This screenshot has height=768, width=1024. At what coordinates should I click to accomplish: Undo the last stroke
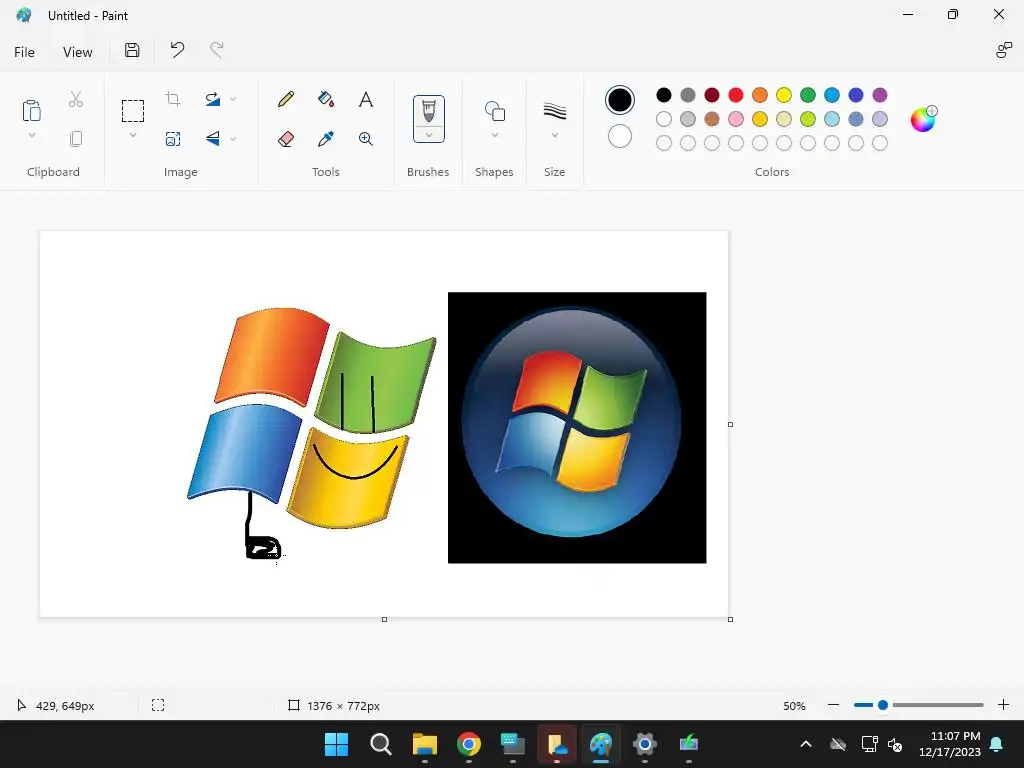tap(177, 50)
